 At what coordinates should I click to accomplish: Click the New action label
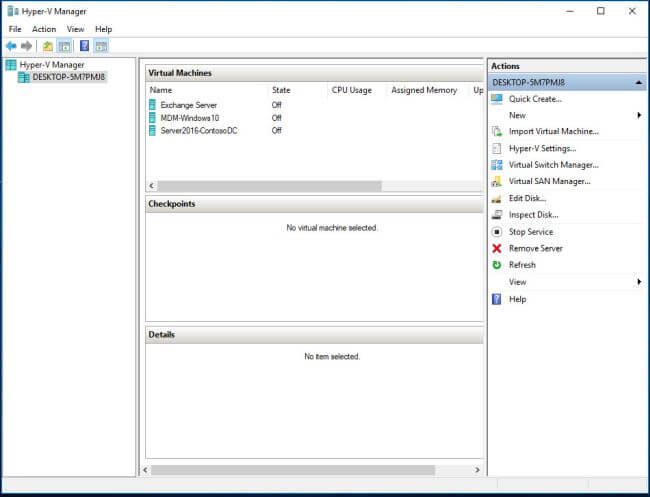coord(517,115)
